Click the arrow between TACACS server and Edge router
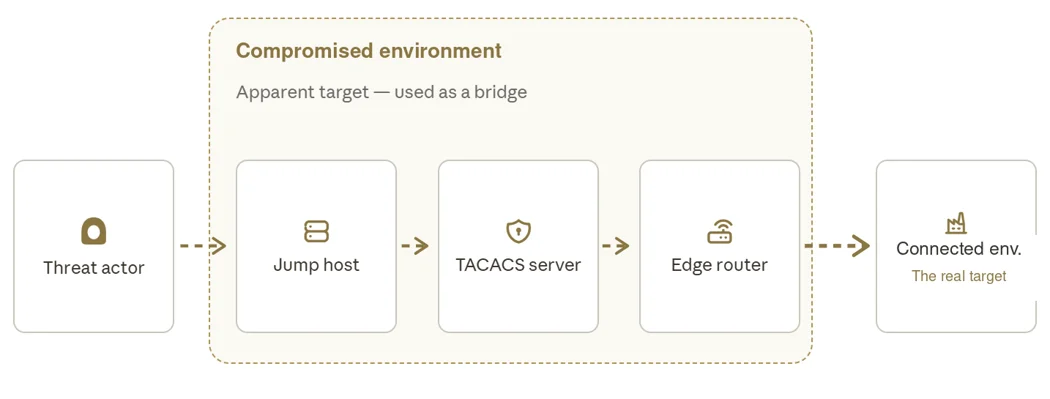Viewport: 1050px width, 399px height. [616, 246]
